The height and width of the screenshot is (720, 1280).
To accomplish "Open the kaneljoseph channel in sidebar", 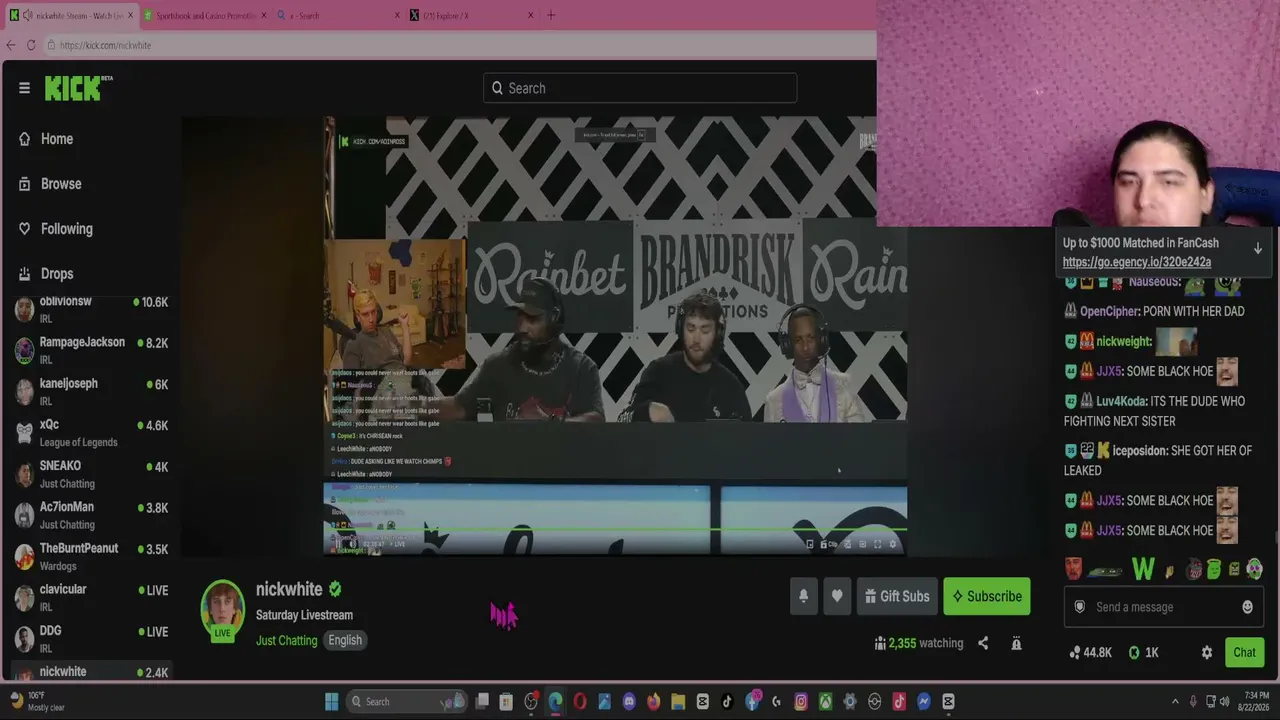I will (91, 391).
